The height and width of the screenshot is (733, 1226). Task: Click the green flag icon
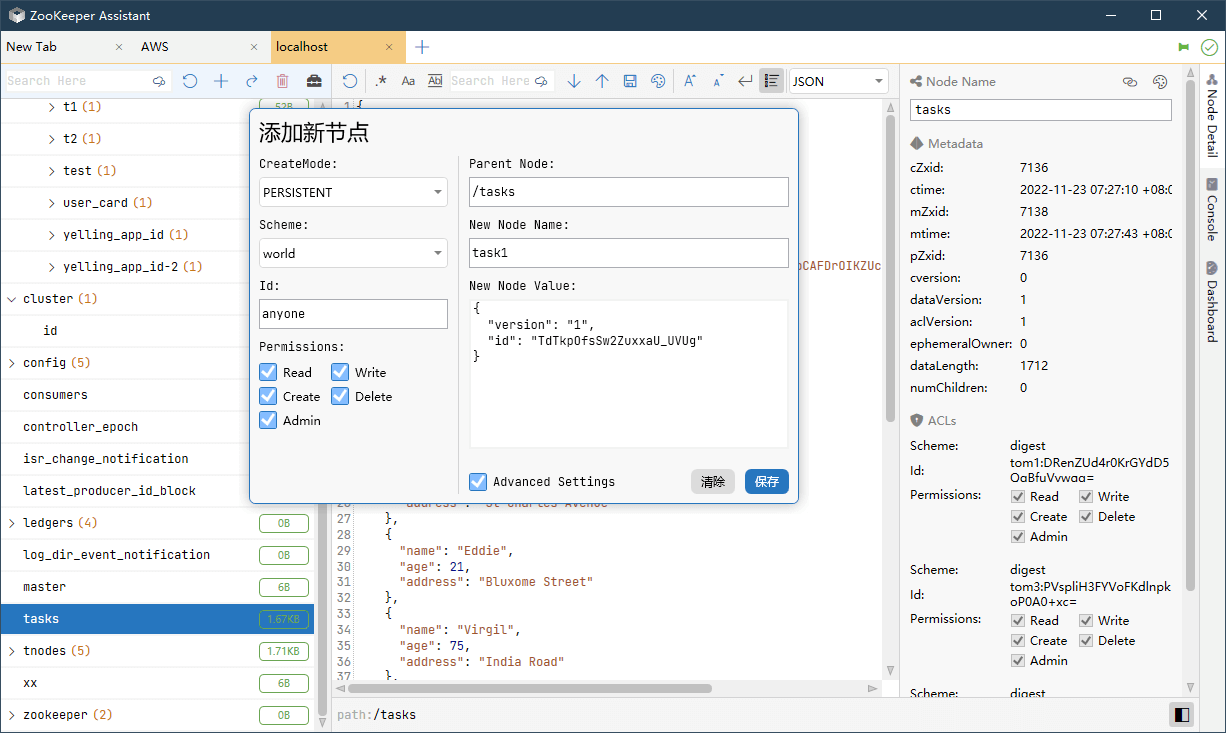pyautogui.click(x=1184, y=47)
